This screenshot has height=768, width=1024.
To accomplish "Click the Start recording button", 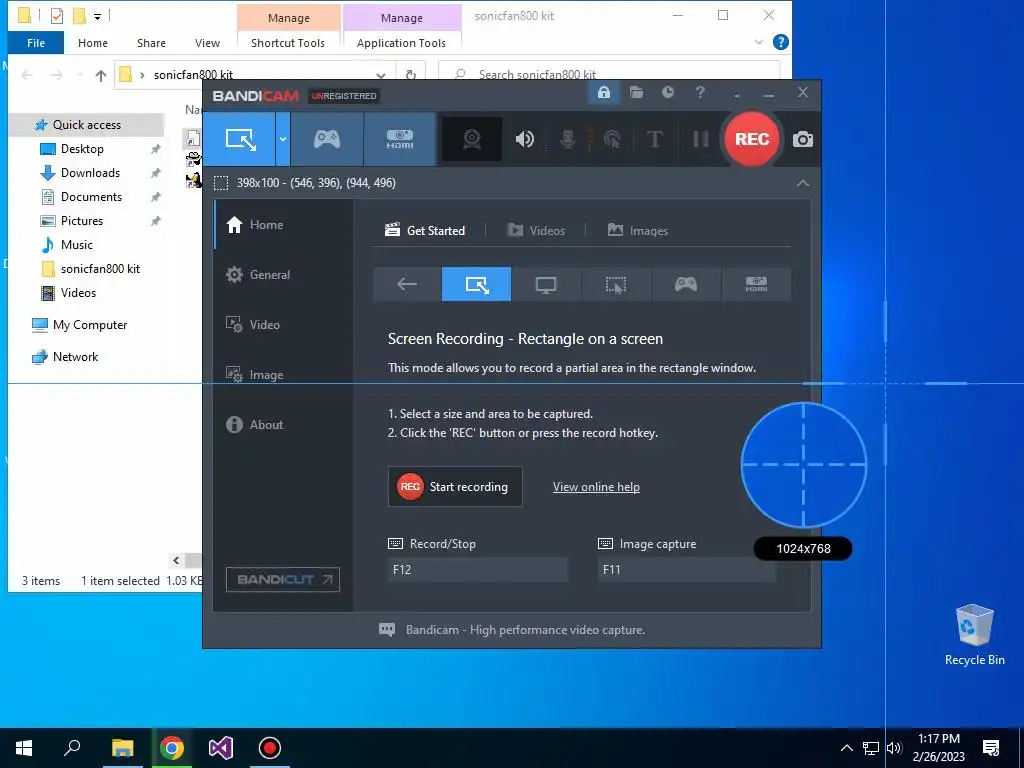I will click(x=455, y=487).
